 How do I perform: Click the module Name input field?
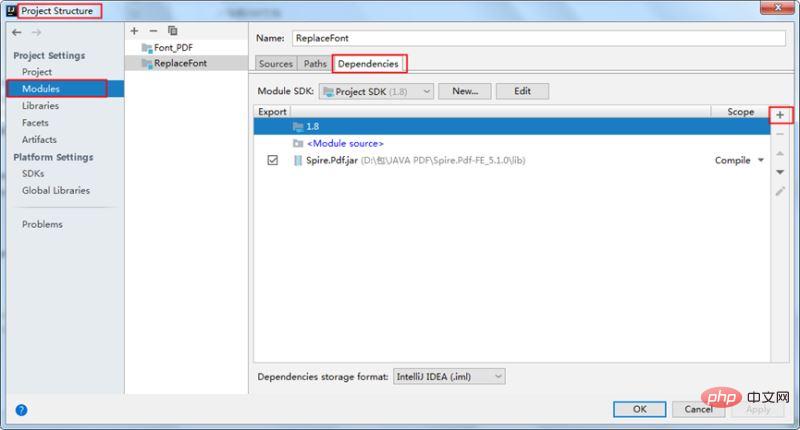point(539,38)
